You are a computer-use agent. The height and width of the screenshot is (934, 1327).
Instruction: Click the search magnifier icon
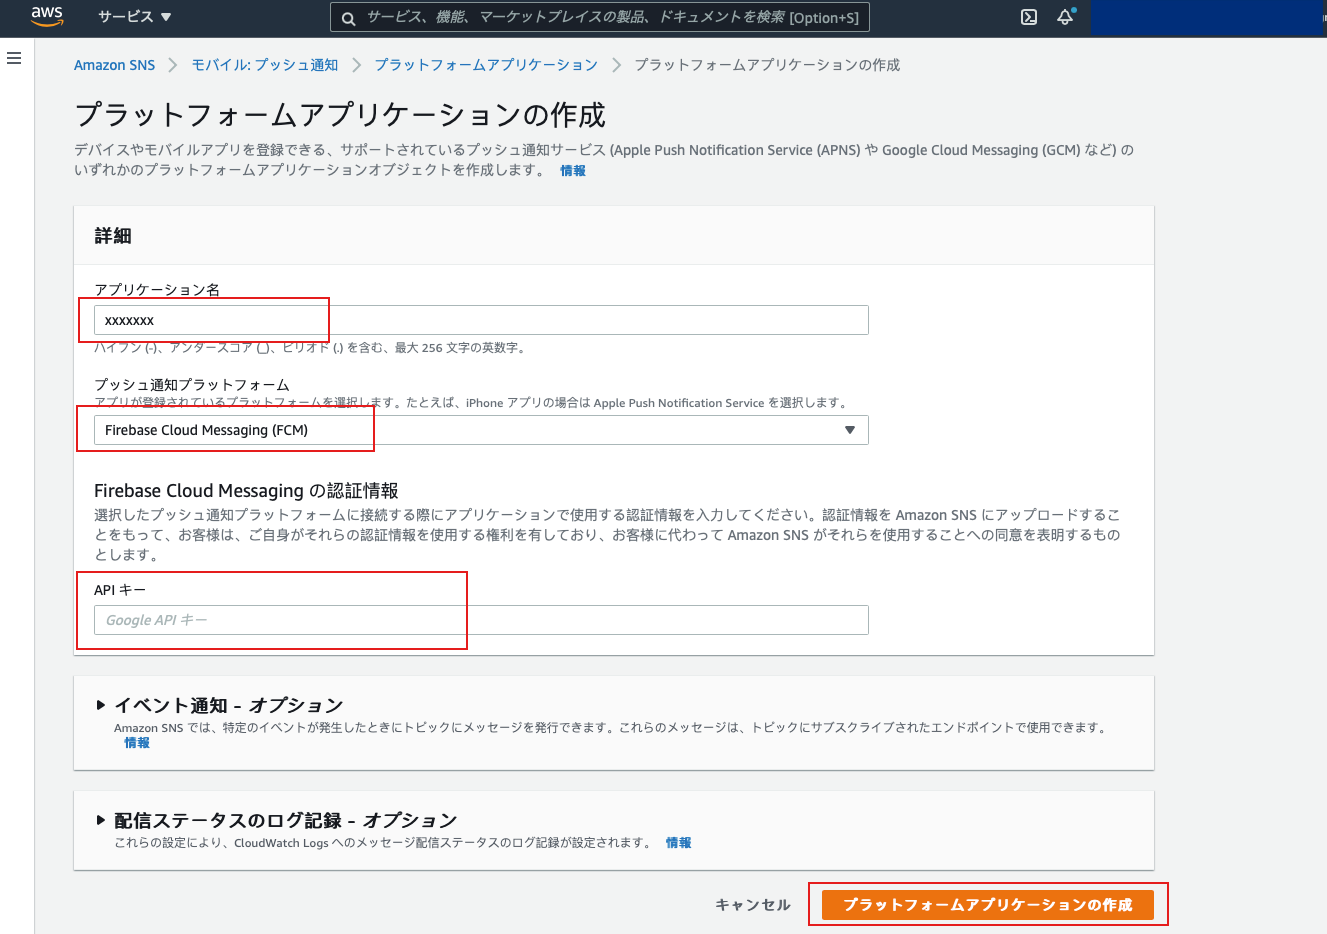(347, 17)
